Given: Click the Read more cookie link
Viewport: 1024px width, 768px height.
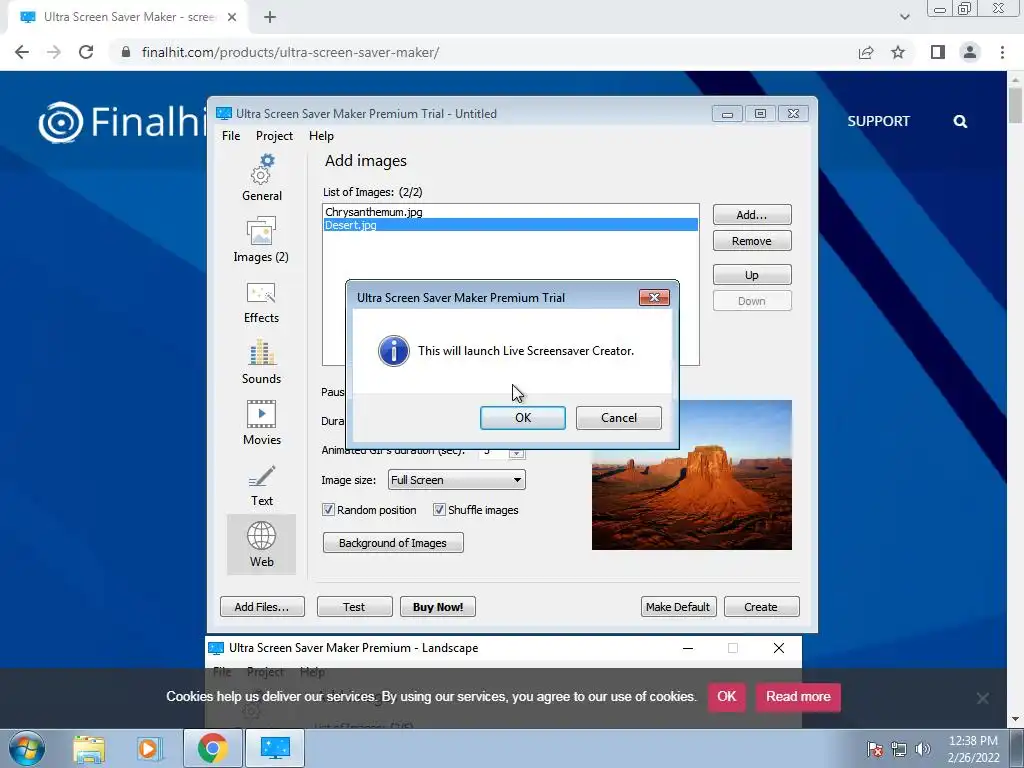Looking at the screenshot, I should pyautogui.click(x=798, y=697).
